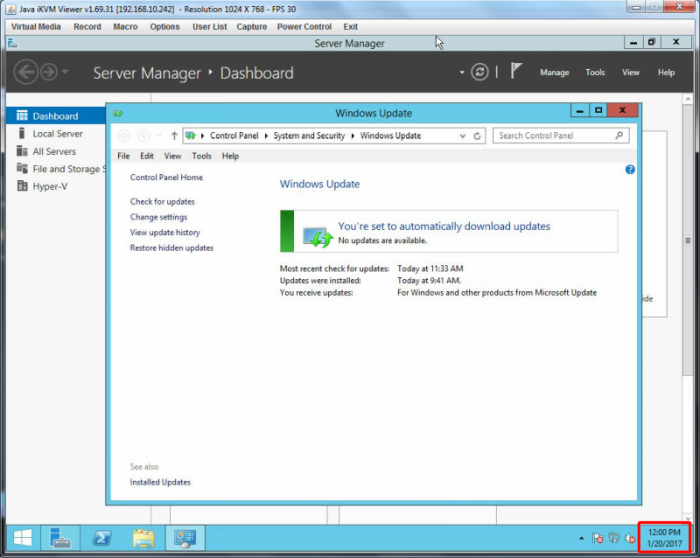This screenshot has width=700, height=558.
Task: Open the File menu in Windows Update
Action: coord(124,156)
